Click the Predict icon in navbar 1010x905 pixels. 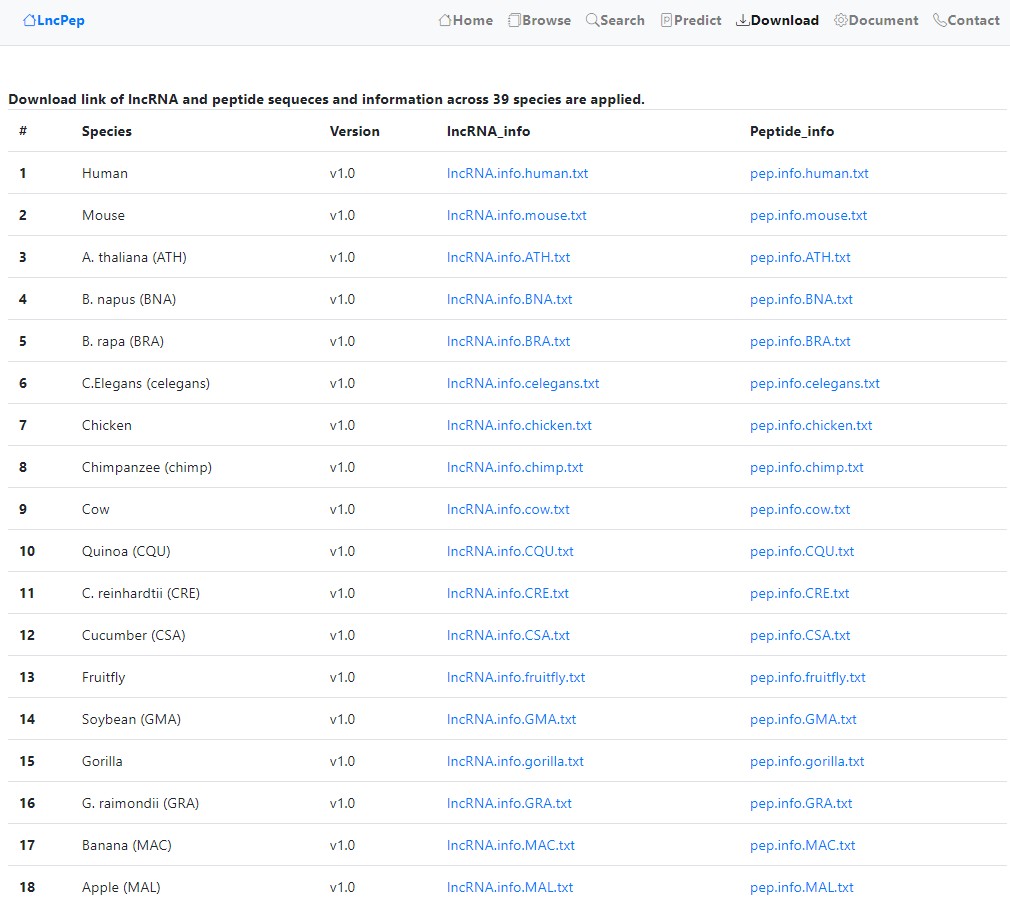coord(666,20)
